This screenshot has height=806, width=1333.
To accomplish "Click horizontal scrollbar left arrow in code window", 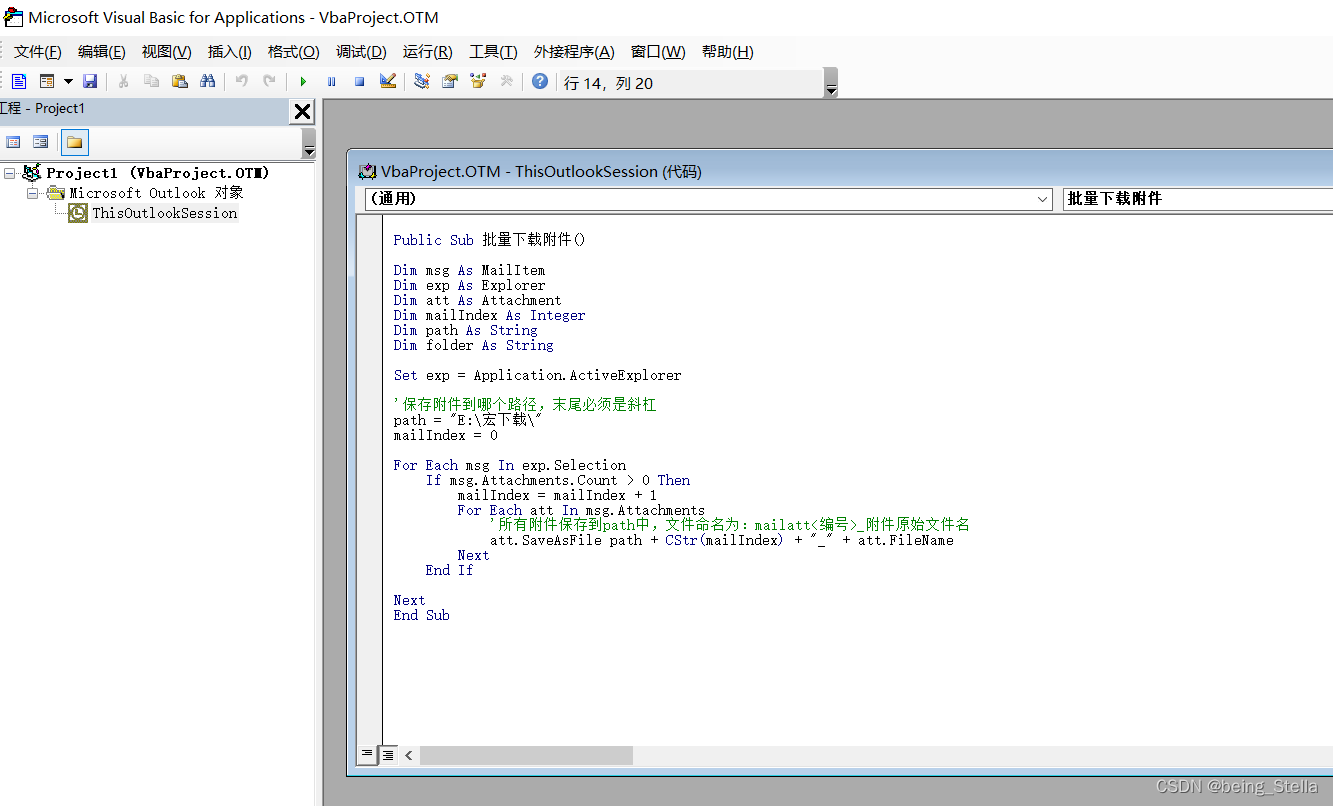I will 408,755.
